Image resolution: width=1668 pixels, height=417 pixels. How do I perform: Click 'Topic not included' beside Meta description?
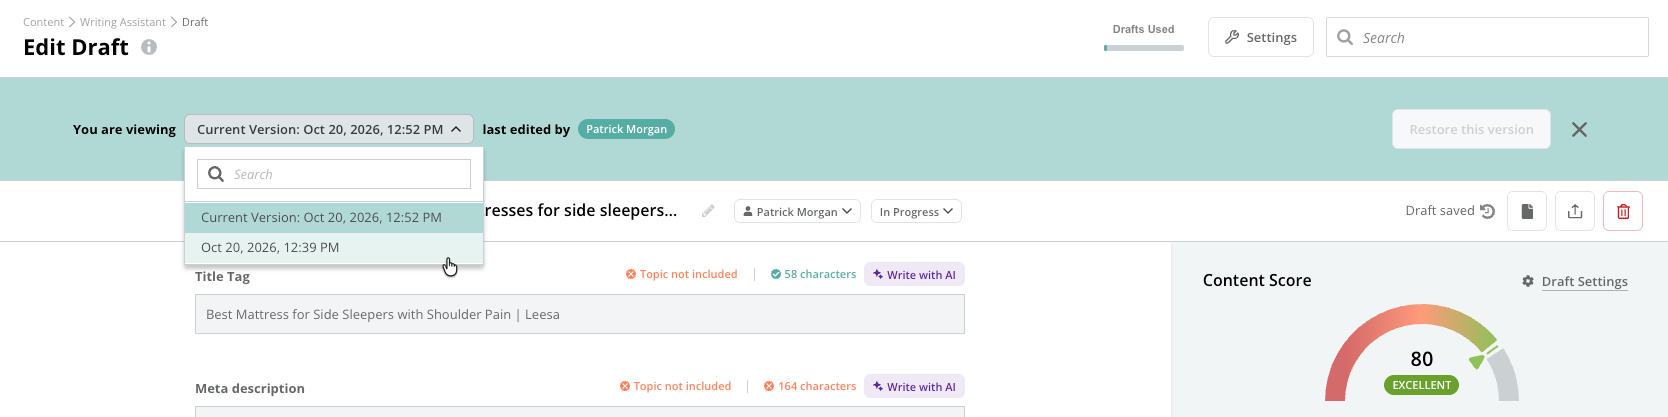click(676, 386)
